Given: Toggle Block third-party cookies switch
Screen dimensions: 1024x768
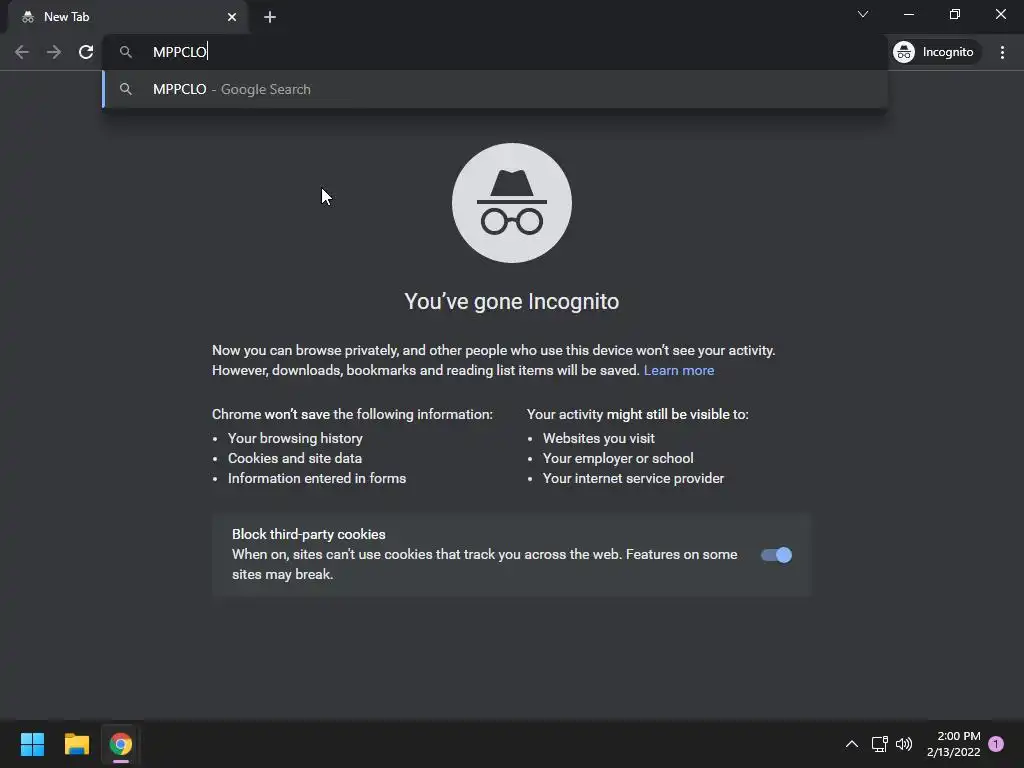Looking at the screenshot, I should [776, 555].
